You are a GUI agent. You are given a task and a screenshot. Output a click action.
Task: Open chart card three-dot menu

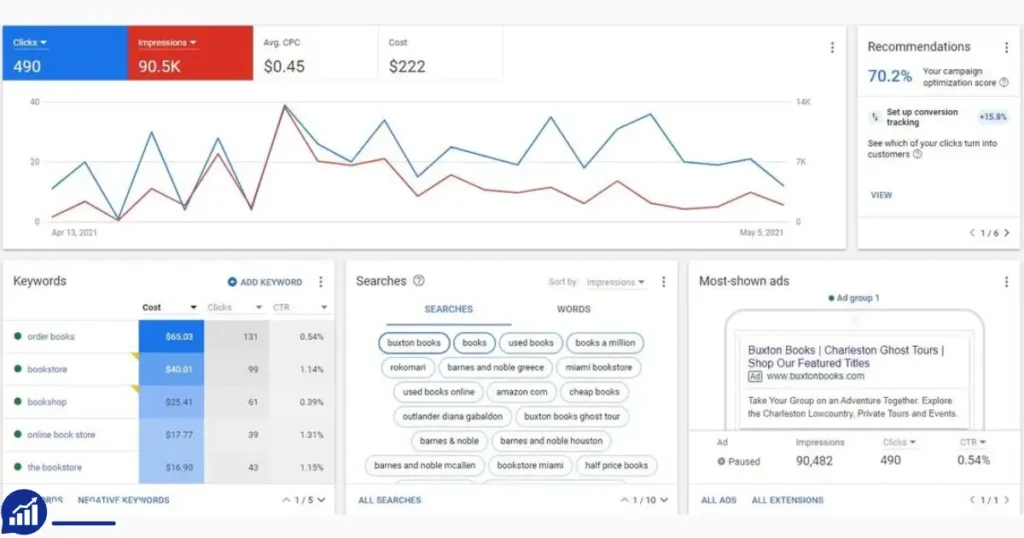832,47
